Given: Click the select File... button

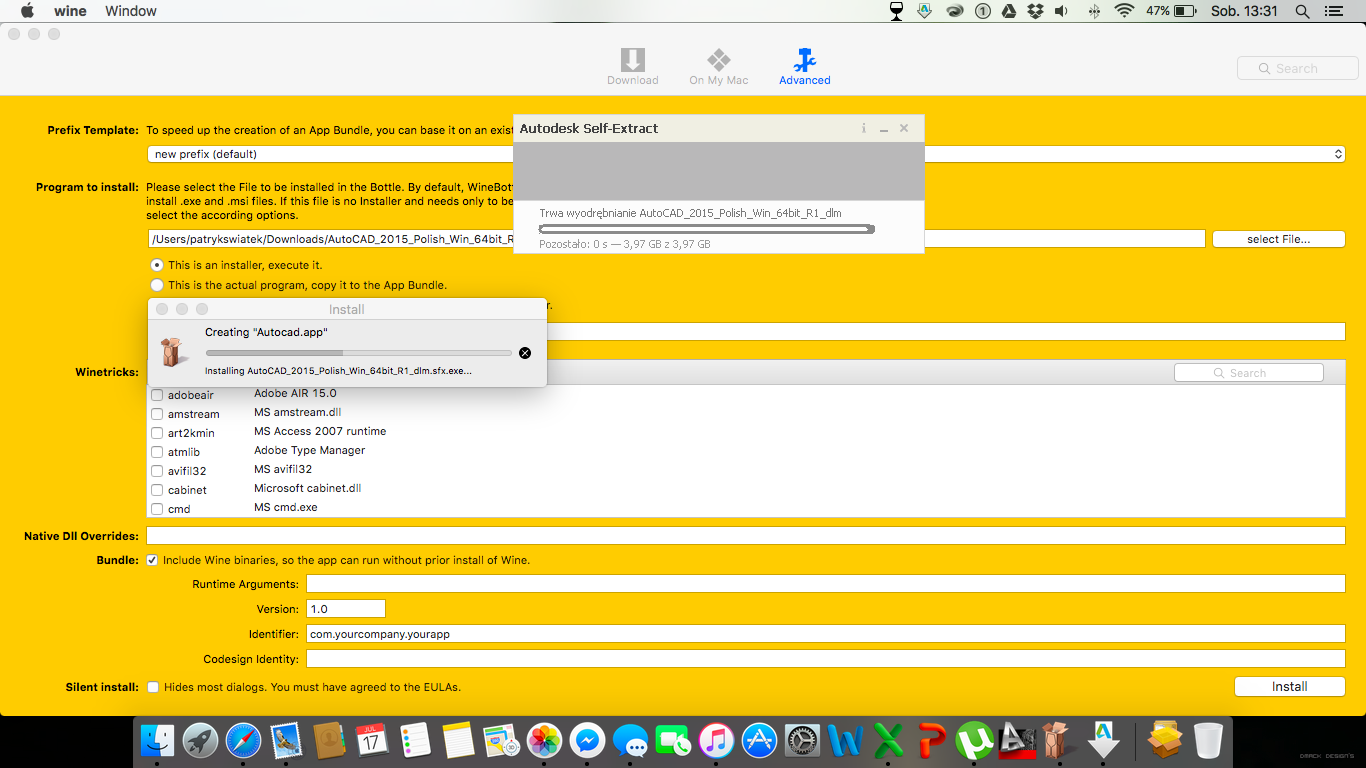Looking at the screenshot, I should tap(1278, 239).
